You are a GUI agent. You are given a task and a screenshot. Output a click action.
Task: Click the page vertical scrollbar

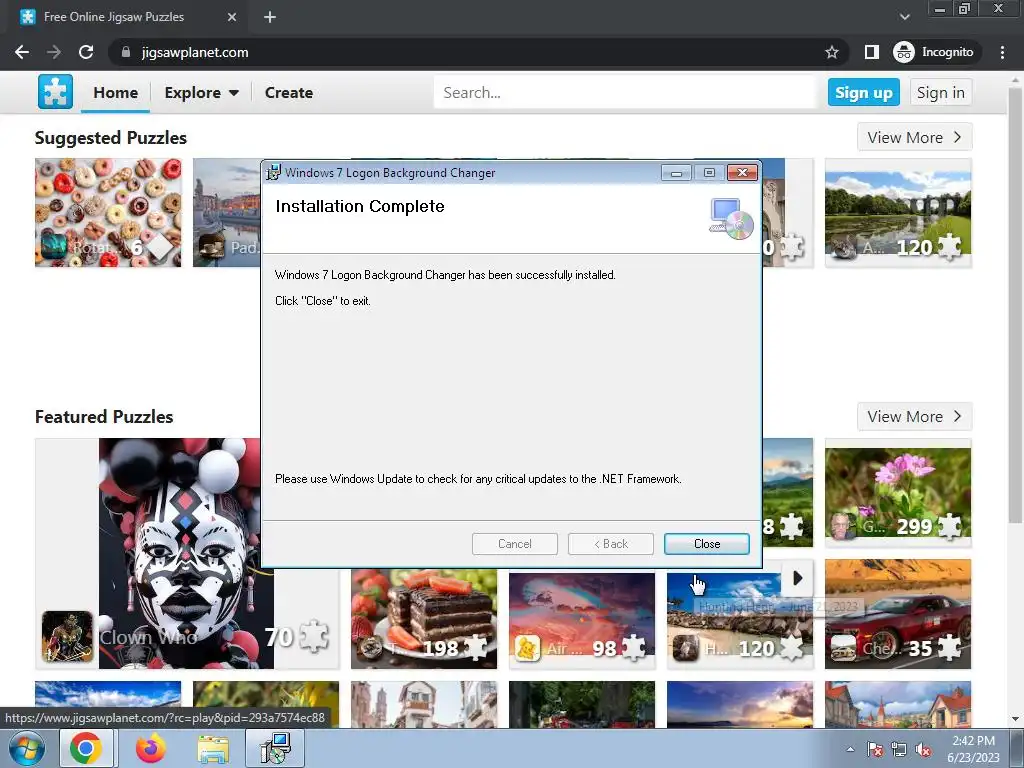pyautogui.click(x=1015, y=304)
